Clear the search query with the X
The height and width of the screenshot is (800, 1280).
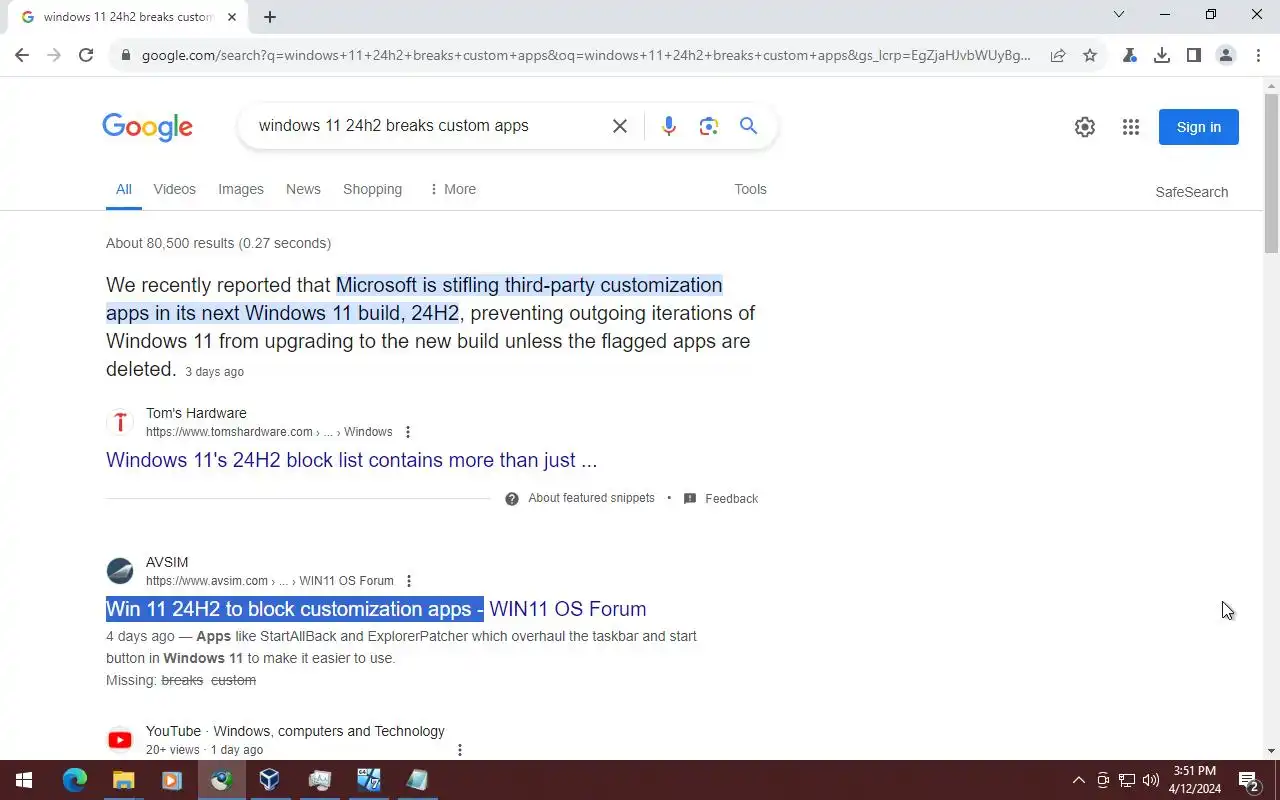point(620,126)
